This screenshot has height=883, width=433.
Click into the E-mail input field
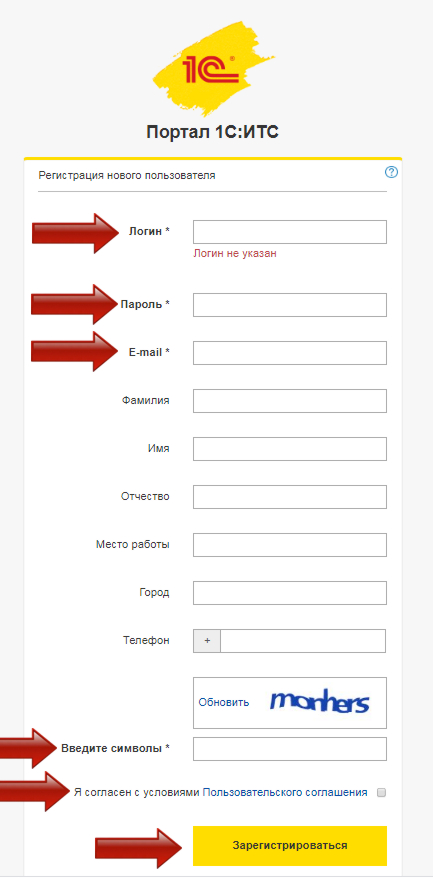(x=290, y=353)
